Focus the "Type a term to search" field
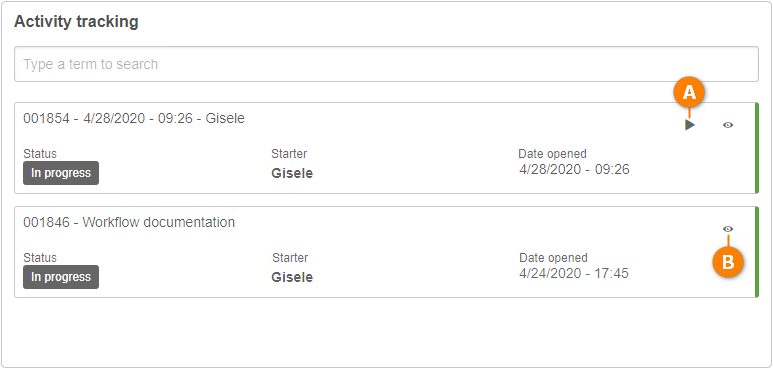Screen dimensions: 773x369 tap(386, 64)
